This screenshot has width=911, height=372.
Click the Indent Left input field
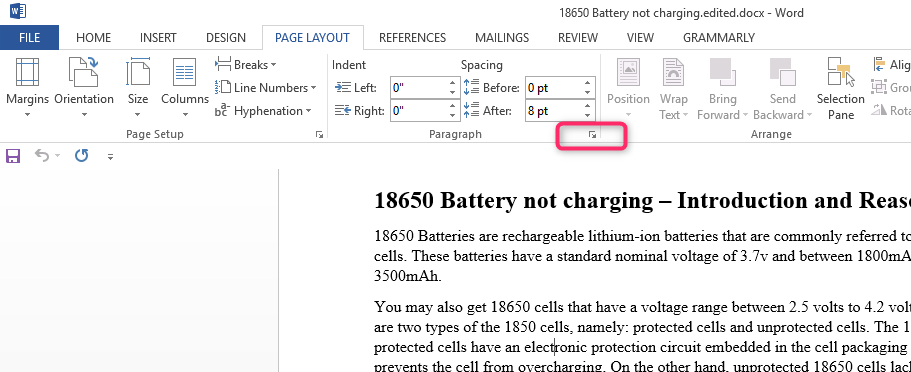pos(419,88)
